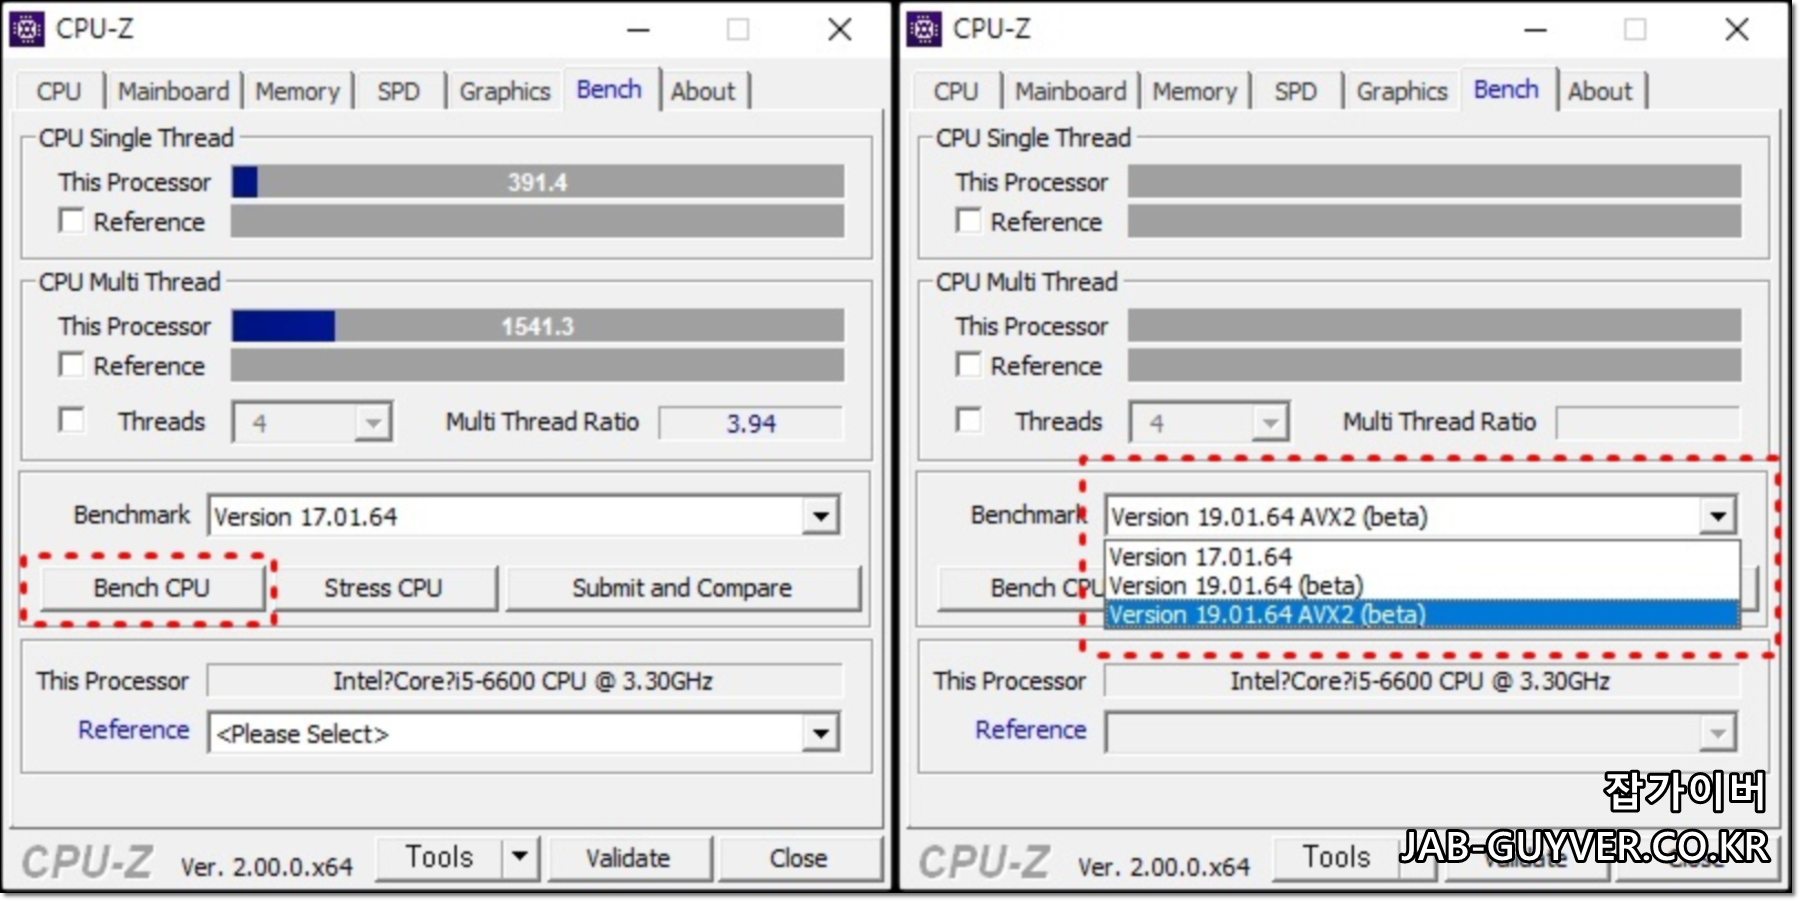Image resolution: width=1800 pixels, height=901 pixels.
Task: Enable Multi Thread Reference checkbox in right window
Action: (968, 365)
